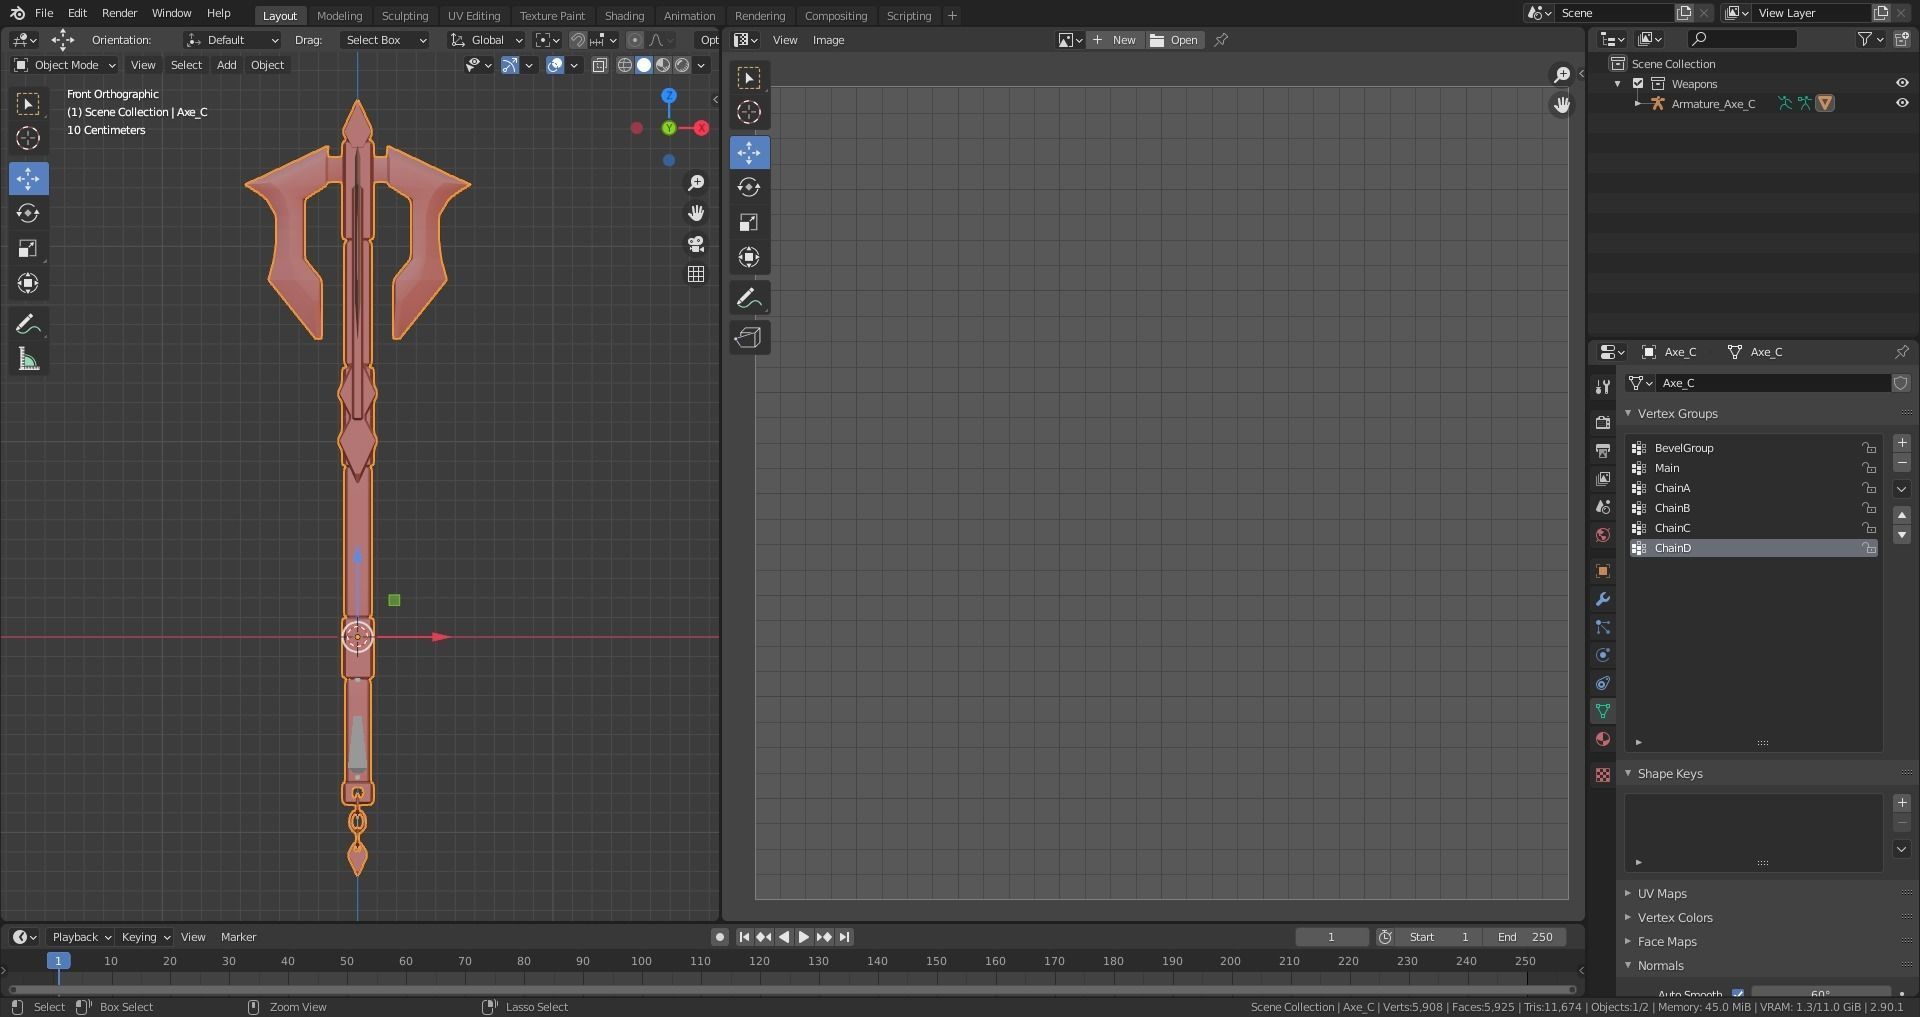Switch viewport shading to Rendered

point(682,65)
